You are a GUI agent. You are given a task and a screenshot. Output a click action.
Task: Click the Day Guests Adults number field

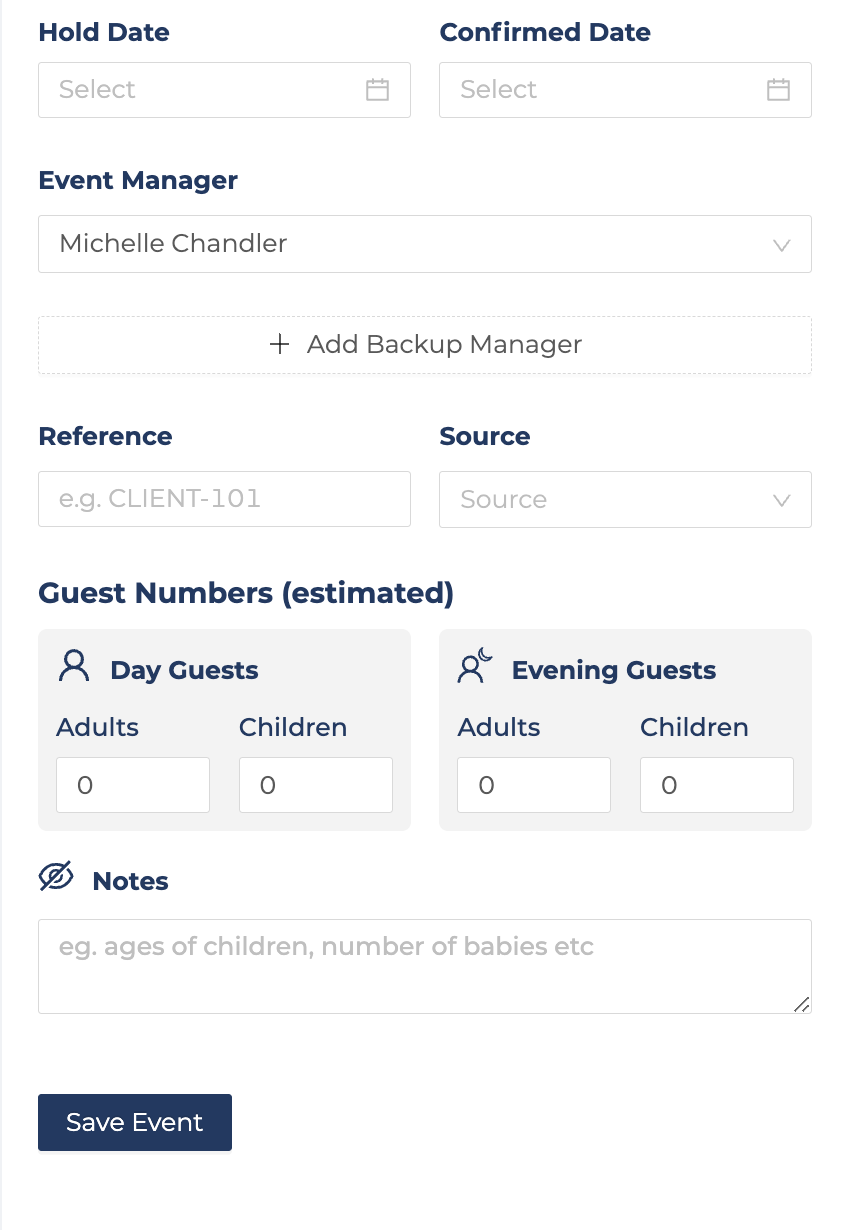click(133, 785)
